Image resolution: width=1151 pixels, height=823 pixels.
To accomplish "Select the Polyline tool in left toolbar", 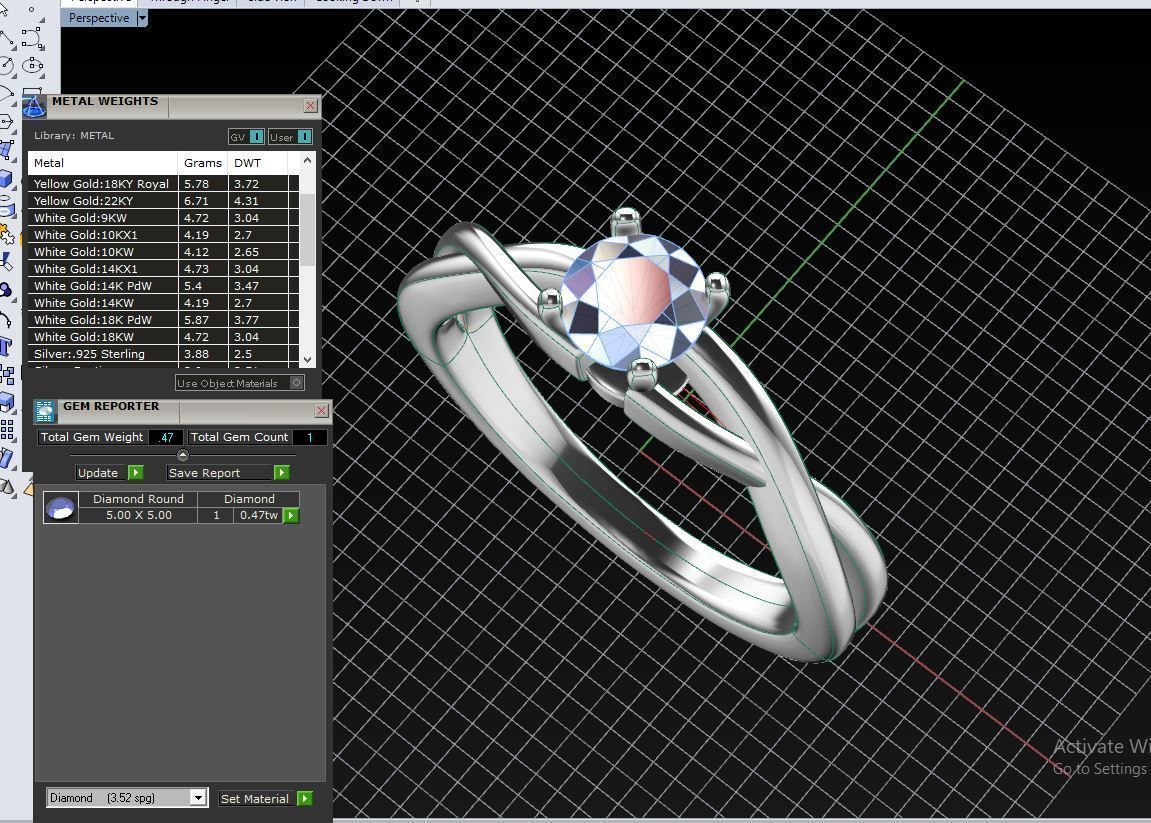I will 7,38.
